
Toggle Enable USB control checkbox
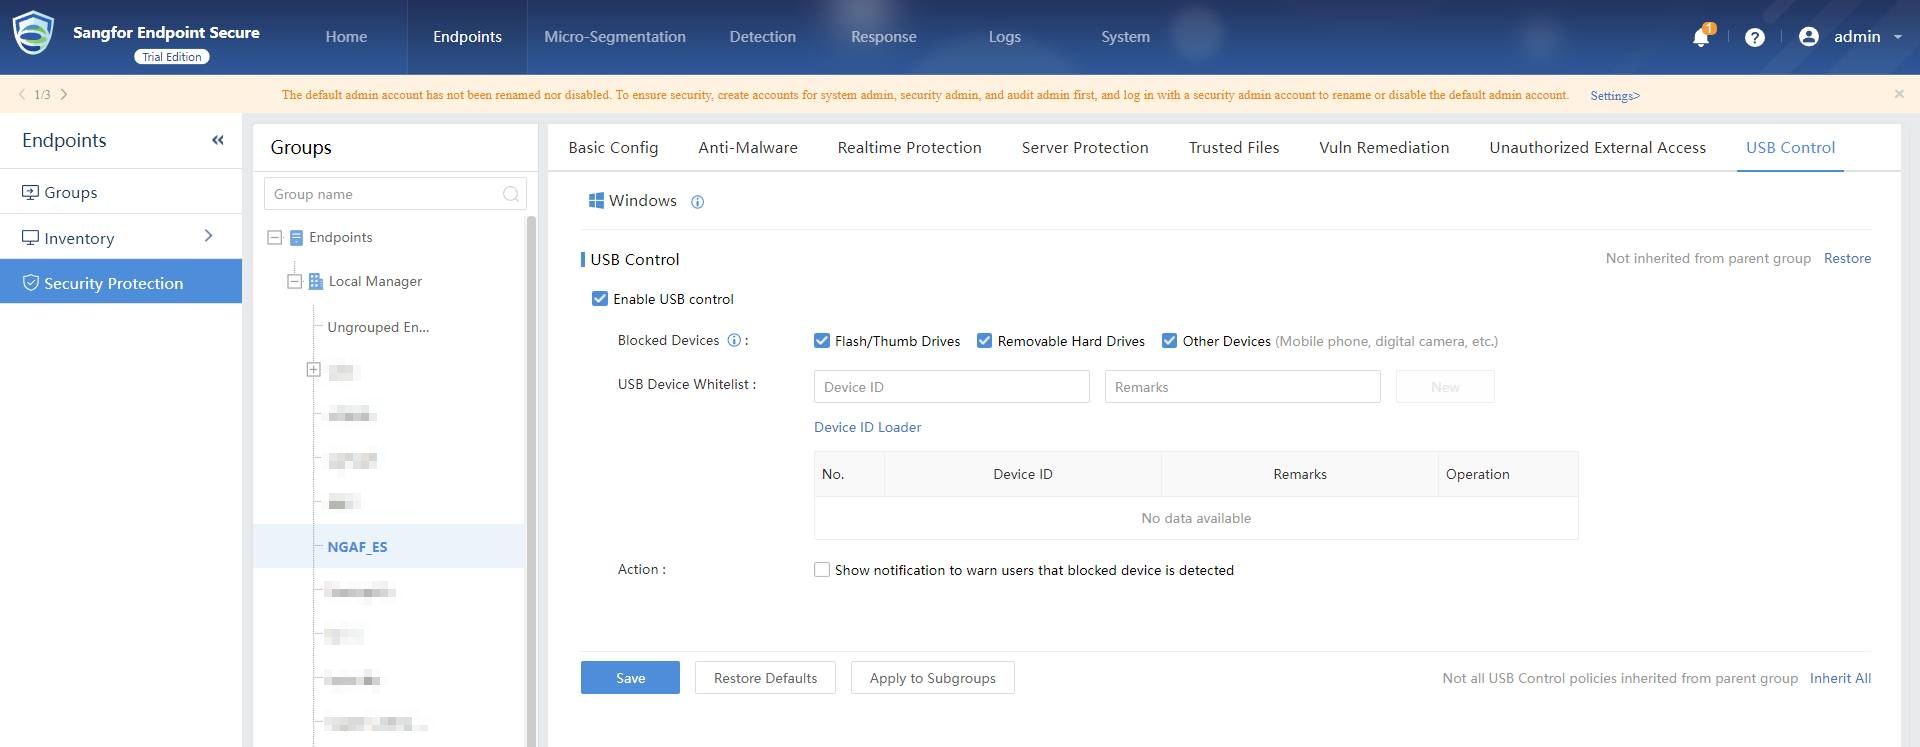pos(600,298)
